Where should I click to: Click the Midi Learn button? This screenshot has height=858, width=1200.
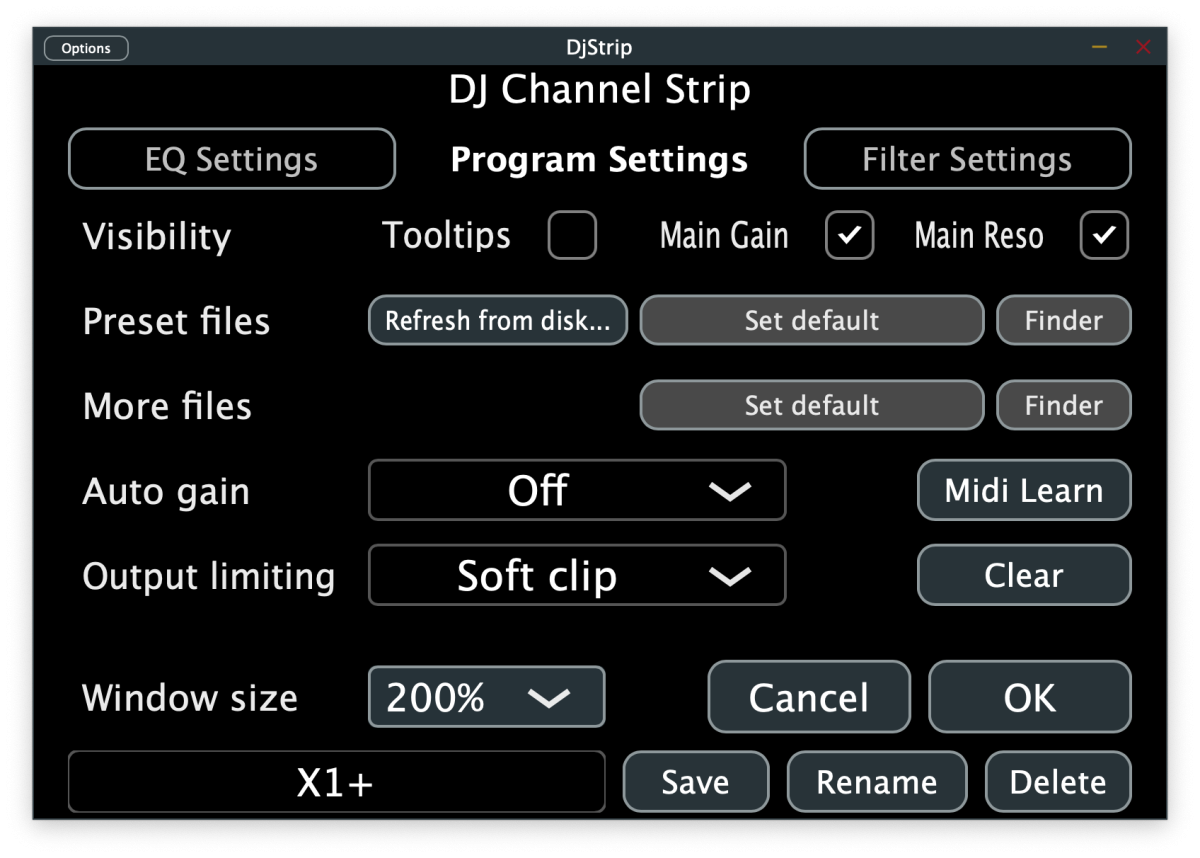click(x=1024, y=490)
